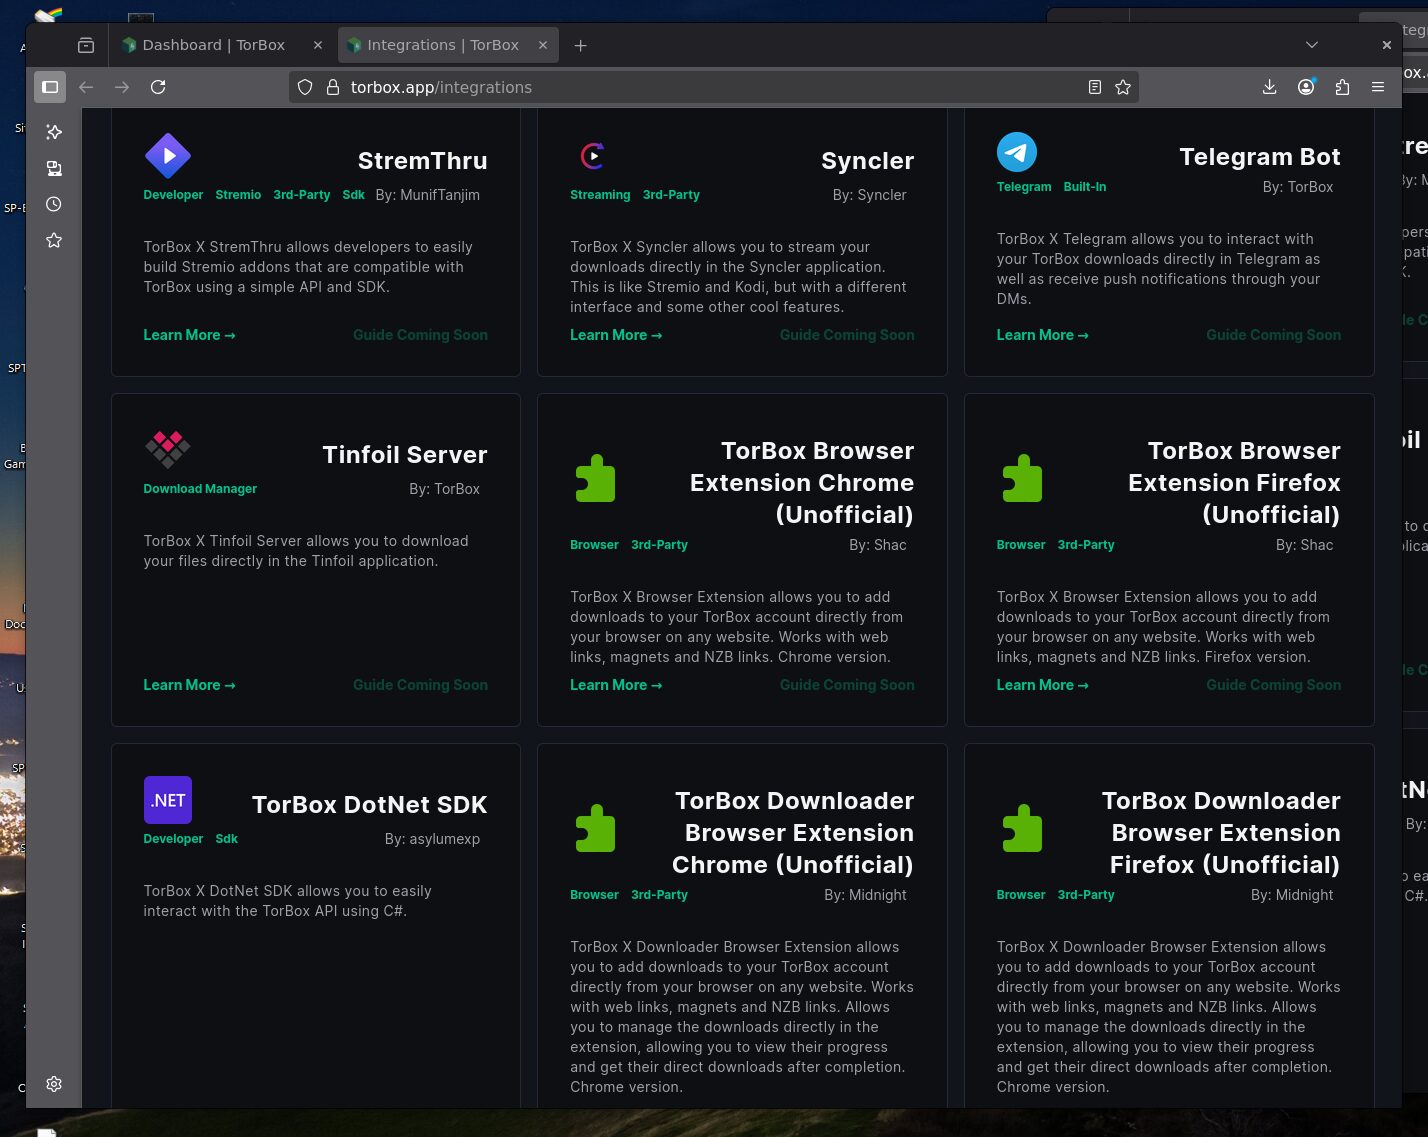The image size is (1428, 1137).
Task: Go back to previous page
Action: pyautogui.click(x=86, y=87)
